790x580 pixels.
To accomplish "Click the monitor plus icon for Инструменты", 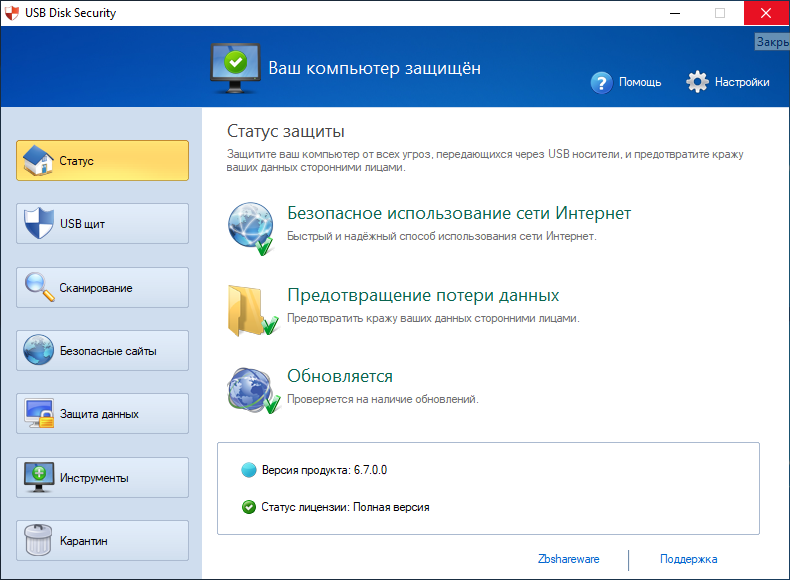I will click(x=39, y=477).
